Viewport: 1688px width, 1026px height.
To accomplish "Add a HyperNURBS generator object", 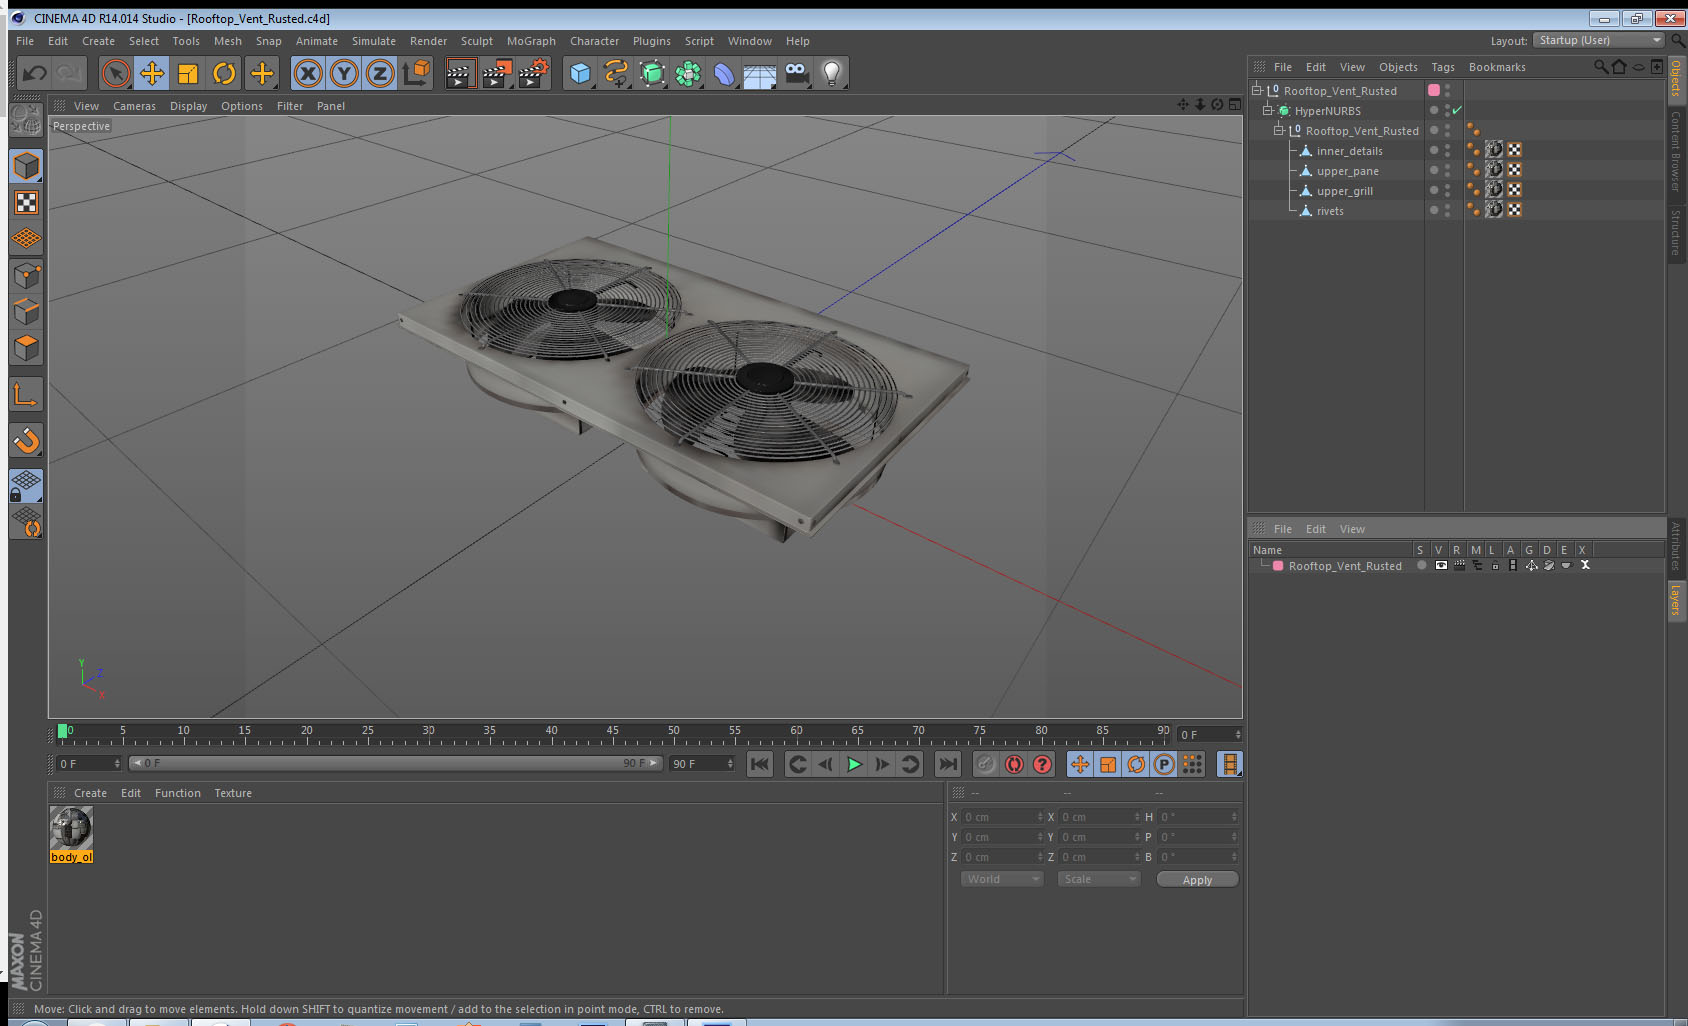I will point(652,73).
